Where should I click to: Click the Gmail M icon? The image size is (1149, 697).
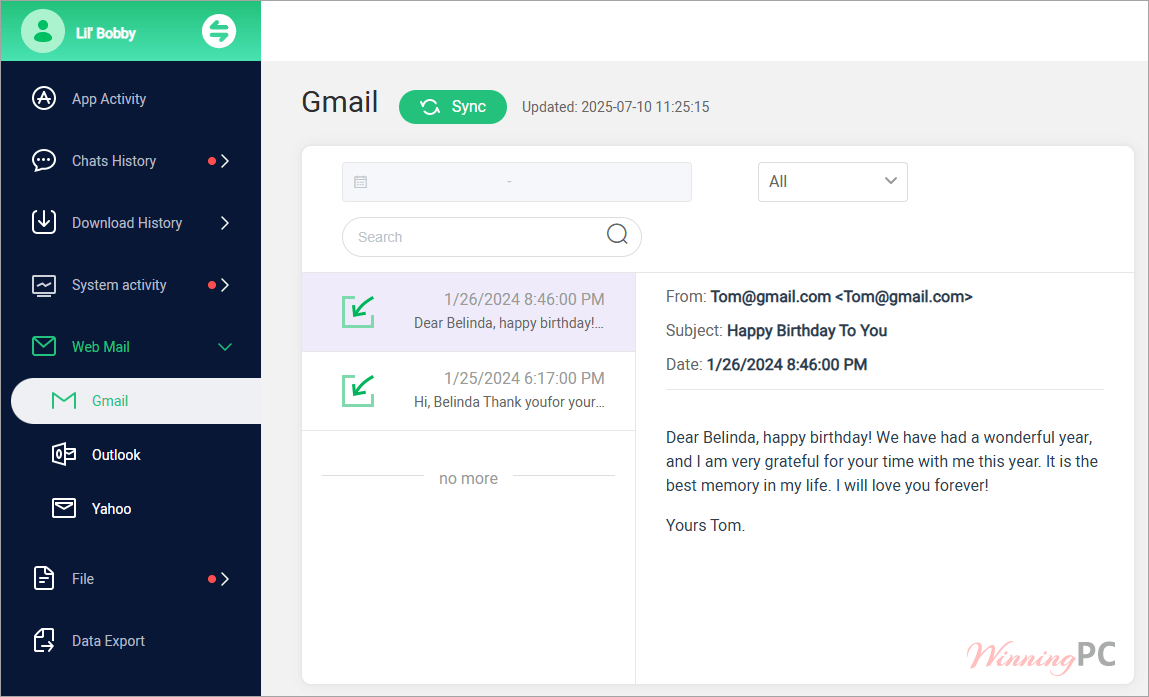pos(64,400)
